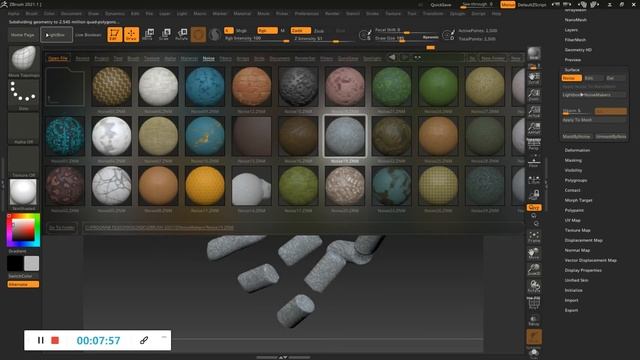Click the Frame icon in right shelf
This screenshot has height=360, width=640.
click(533, 237)
